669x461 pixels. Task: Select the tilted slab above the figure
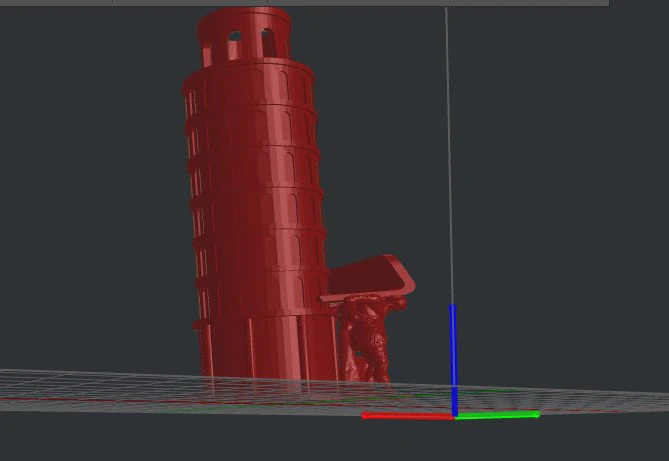click(x=368, y=278)
